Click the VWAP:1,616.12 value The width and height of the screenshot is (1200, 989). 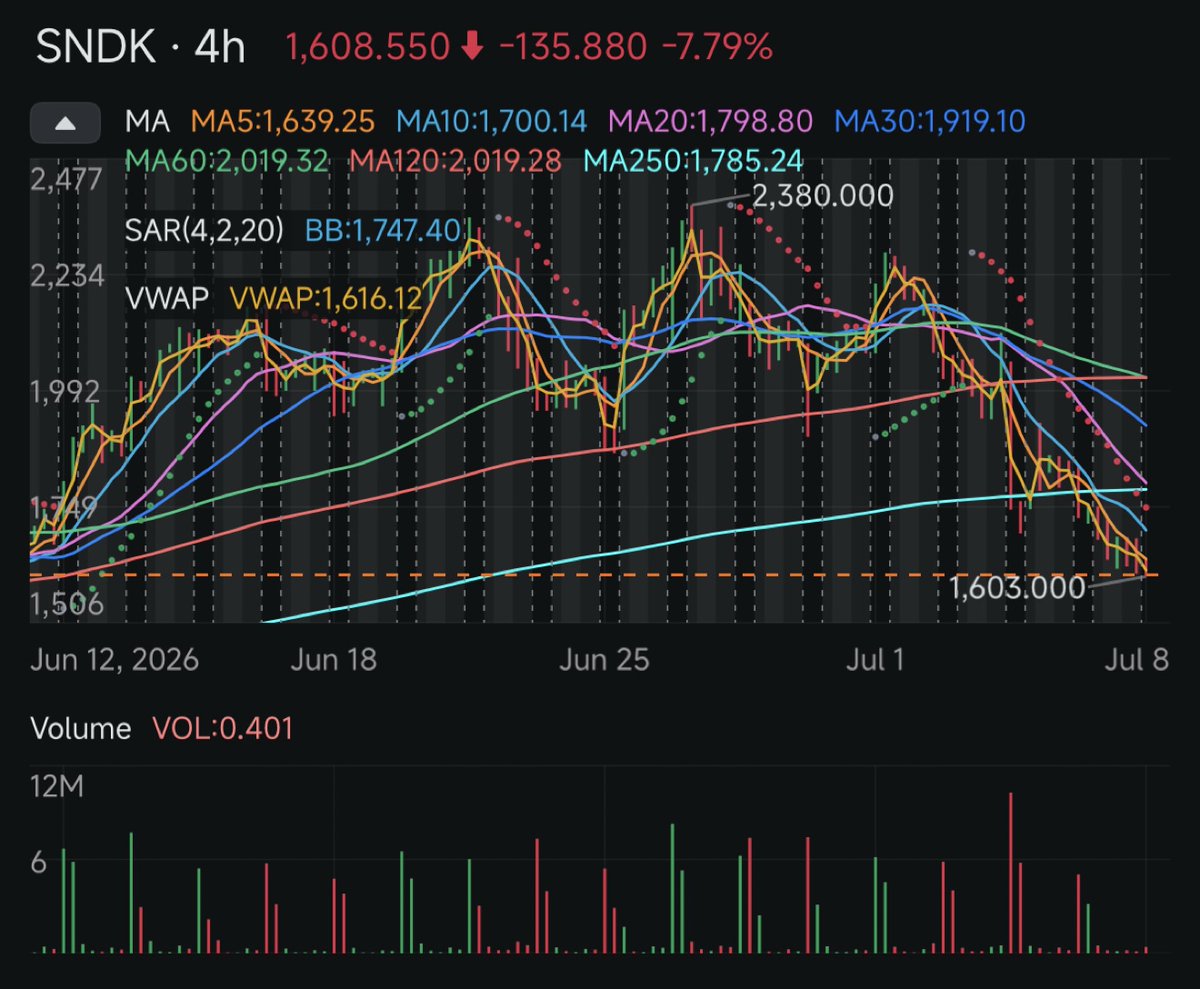(326, 297)
